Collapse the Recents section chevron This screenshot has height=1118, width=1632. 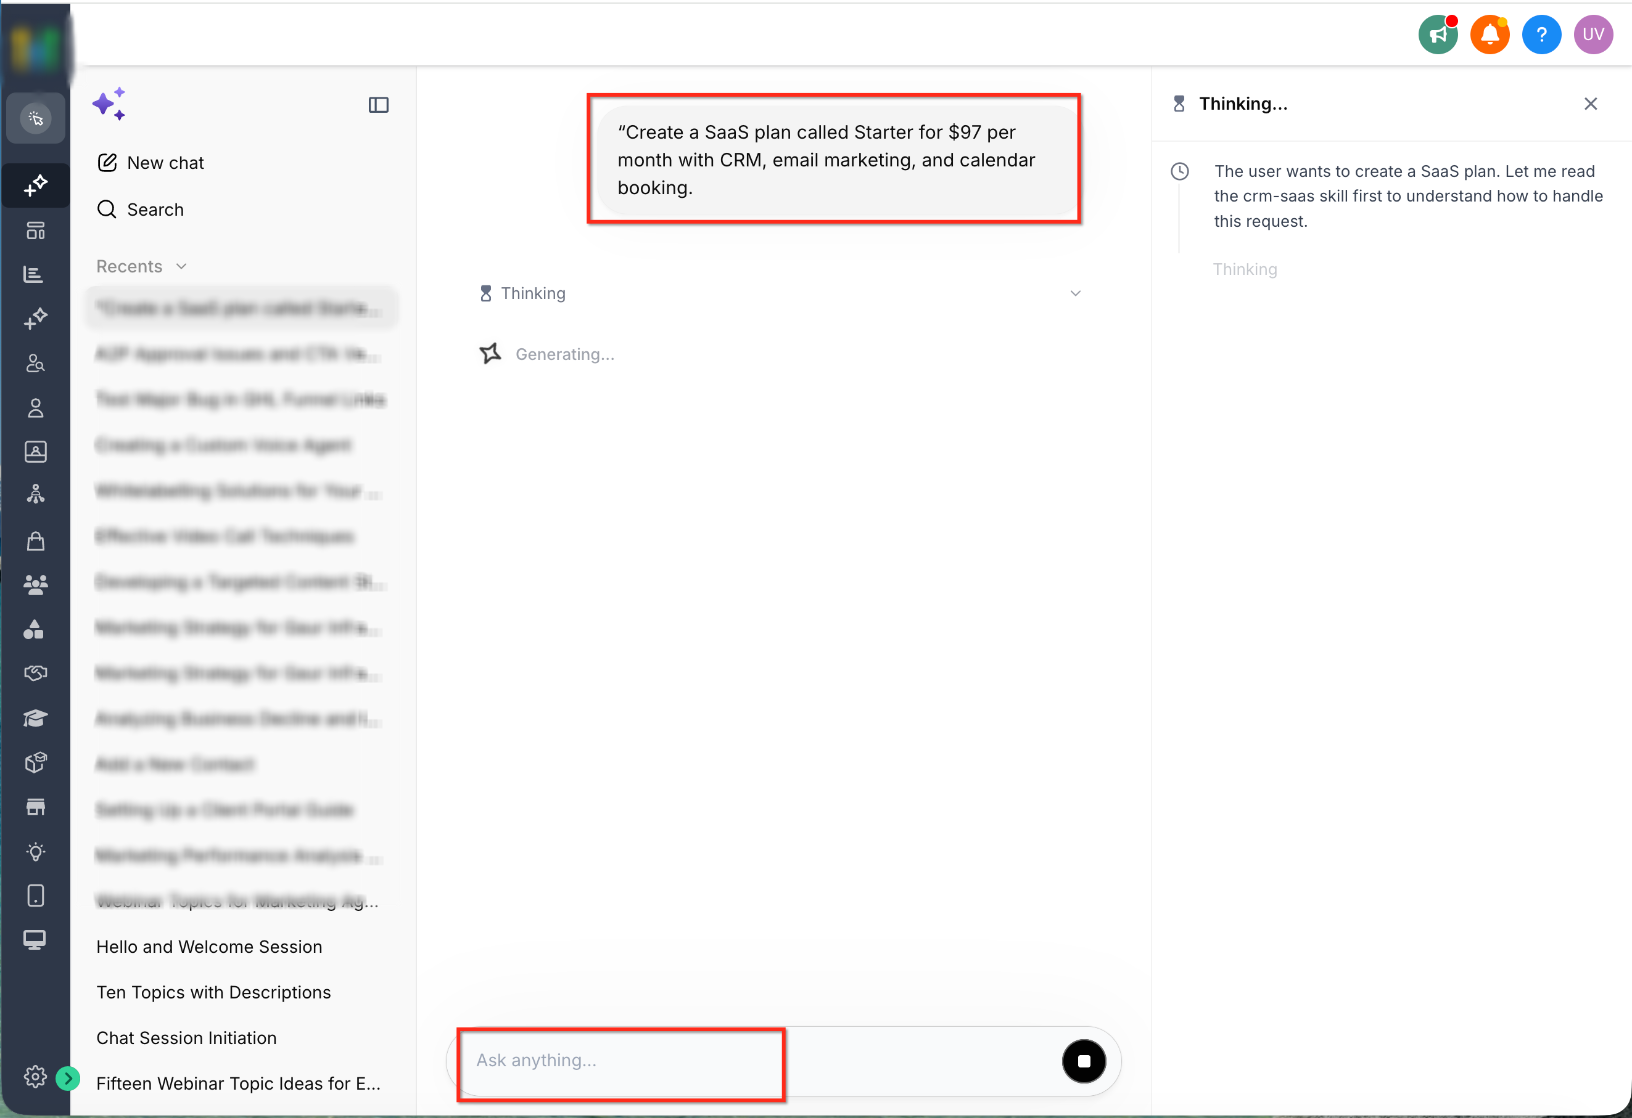pyautogui.click(x=181, y=267)
